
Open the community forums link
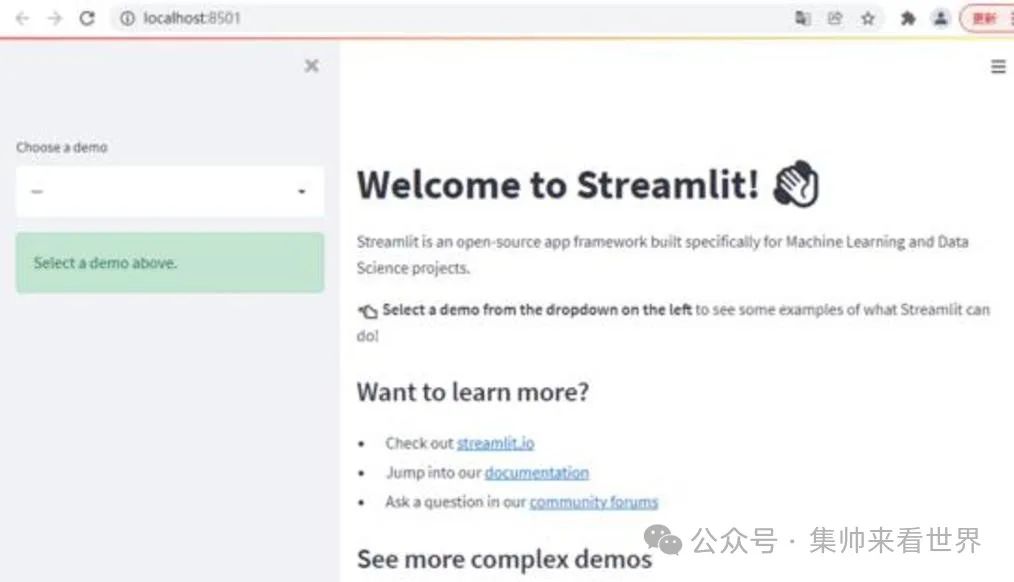pos(594,502)
